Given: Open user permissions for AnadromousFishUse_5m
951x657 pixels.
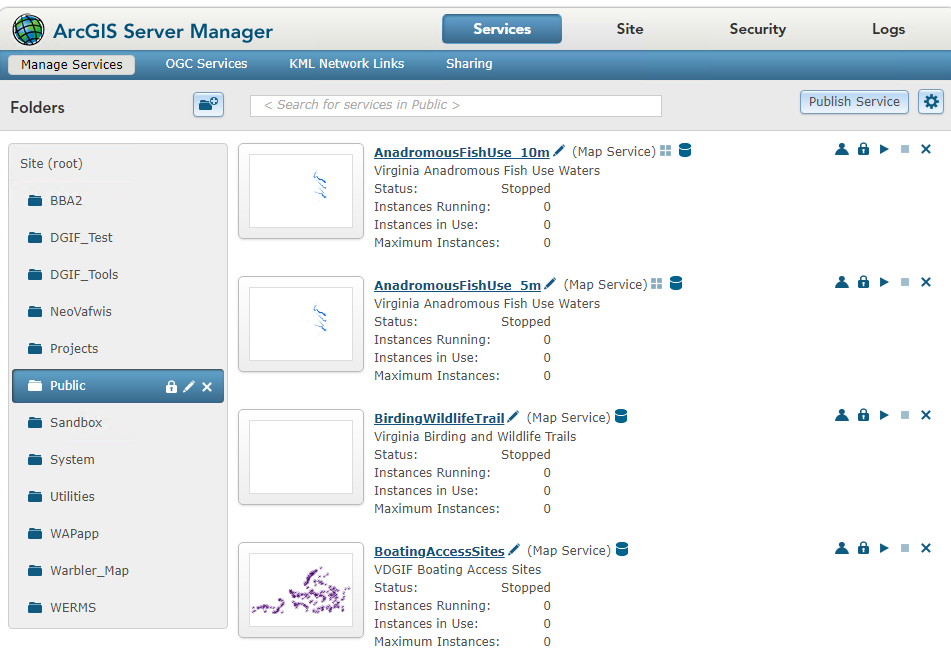Looking at the screenshot, I should [842, 282].
